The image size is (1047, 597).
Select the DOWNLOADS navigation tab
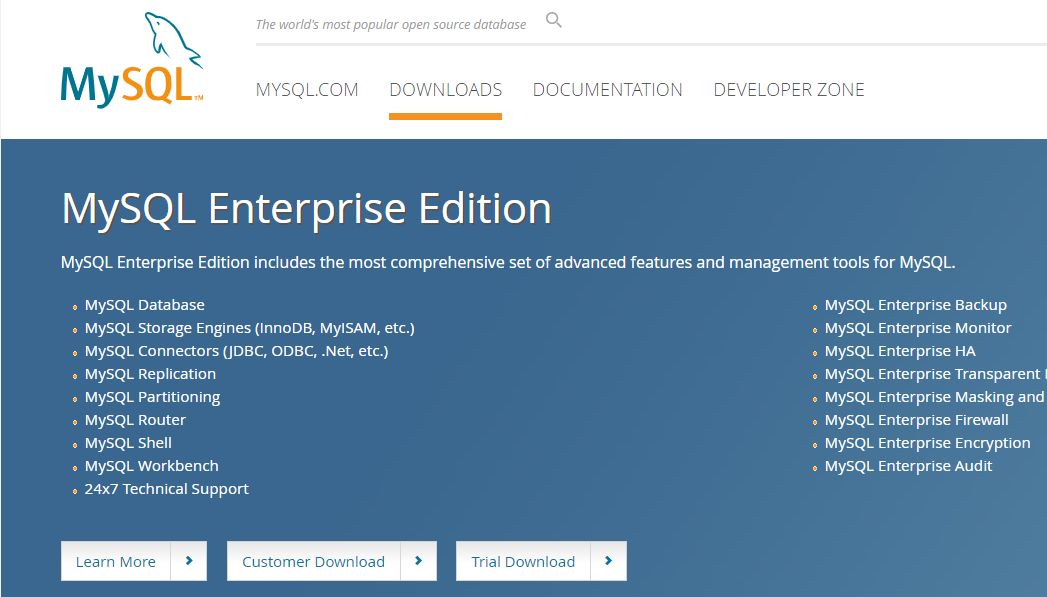(445, 89)
